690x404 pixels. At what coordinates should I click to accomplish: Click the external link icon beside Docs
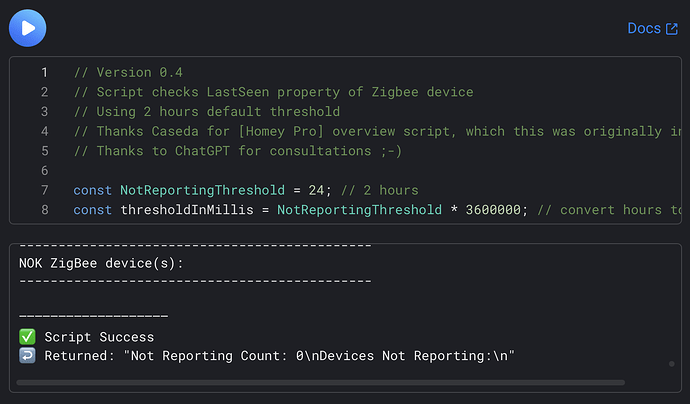(x=672, y=29)
